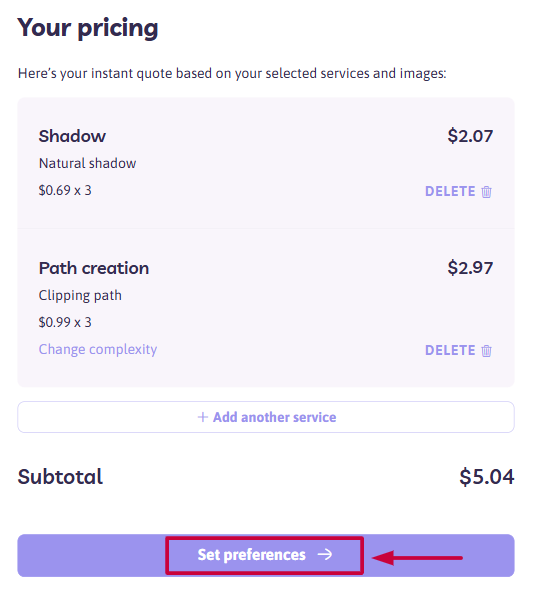Click the plus icon before Add another service

point(203,417)
